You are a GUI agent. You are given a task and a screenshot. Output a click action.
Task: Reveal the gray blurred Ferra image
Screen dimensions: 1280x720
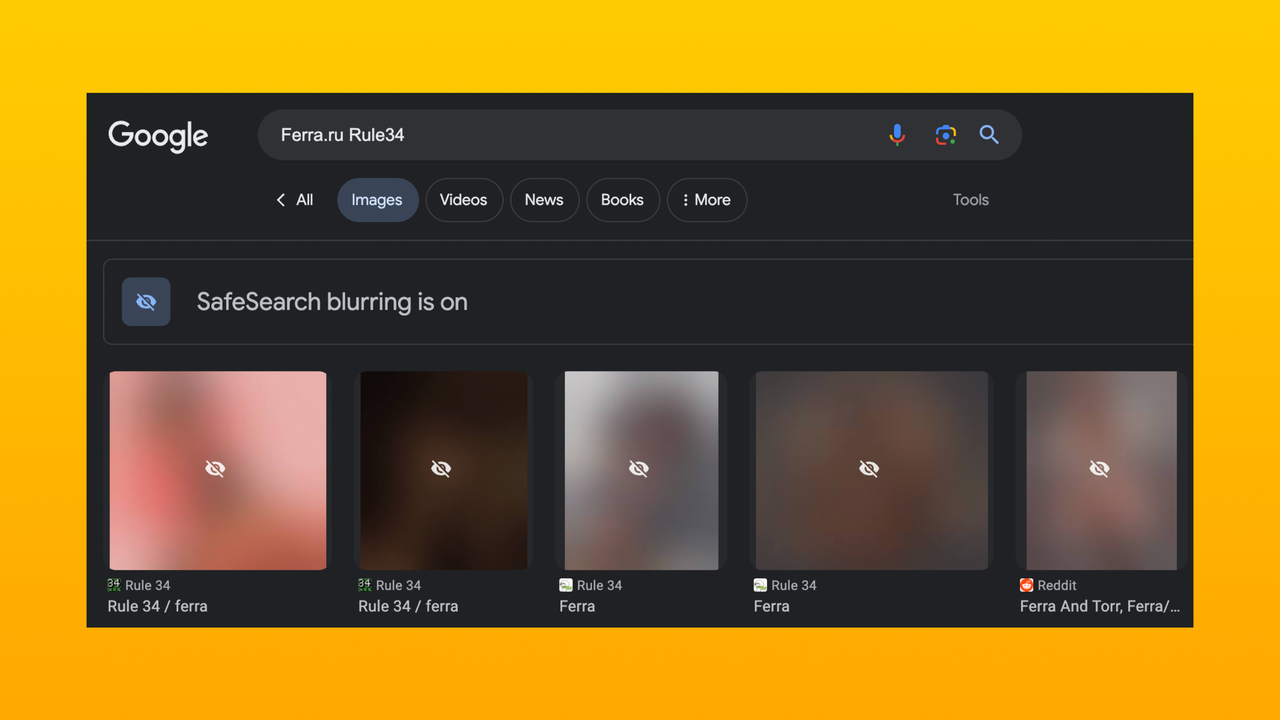point(641,470)
